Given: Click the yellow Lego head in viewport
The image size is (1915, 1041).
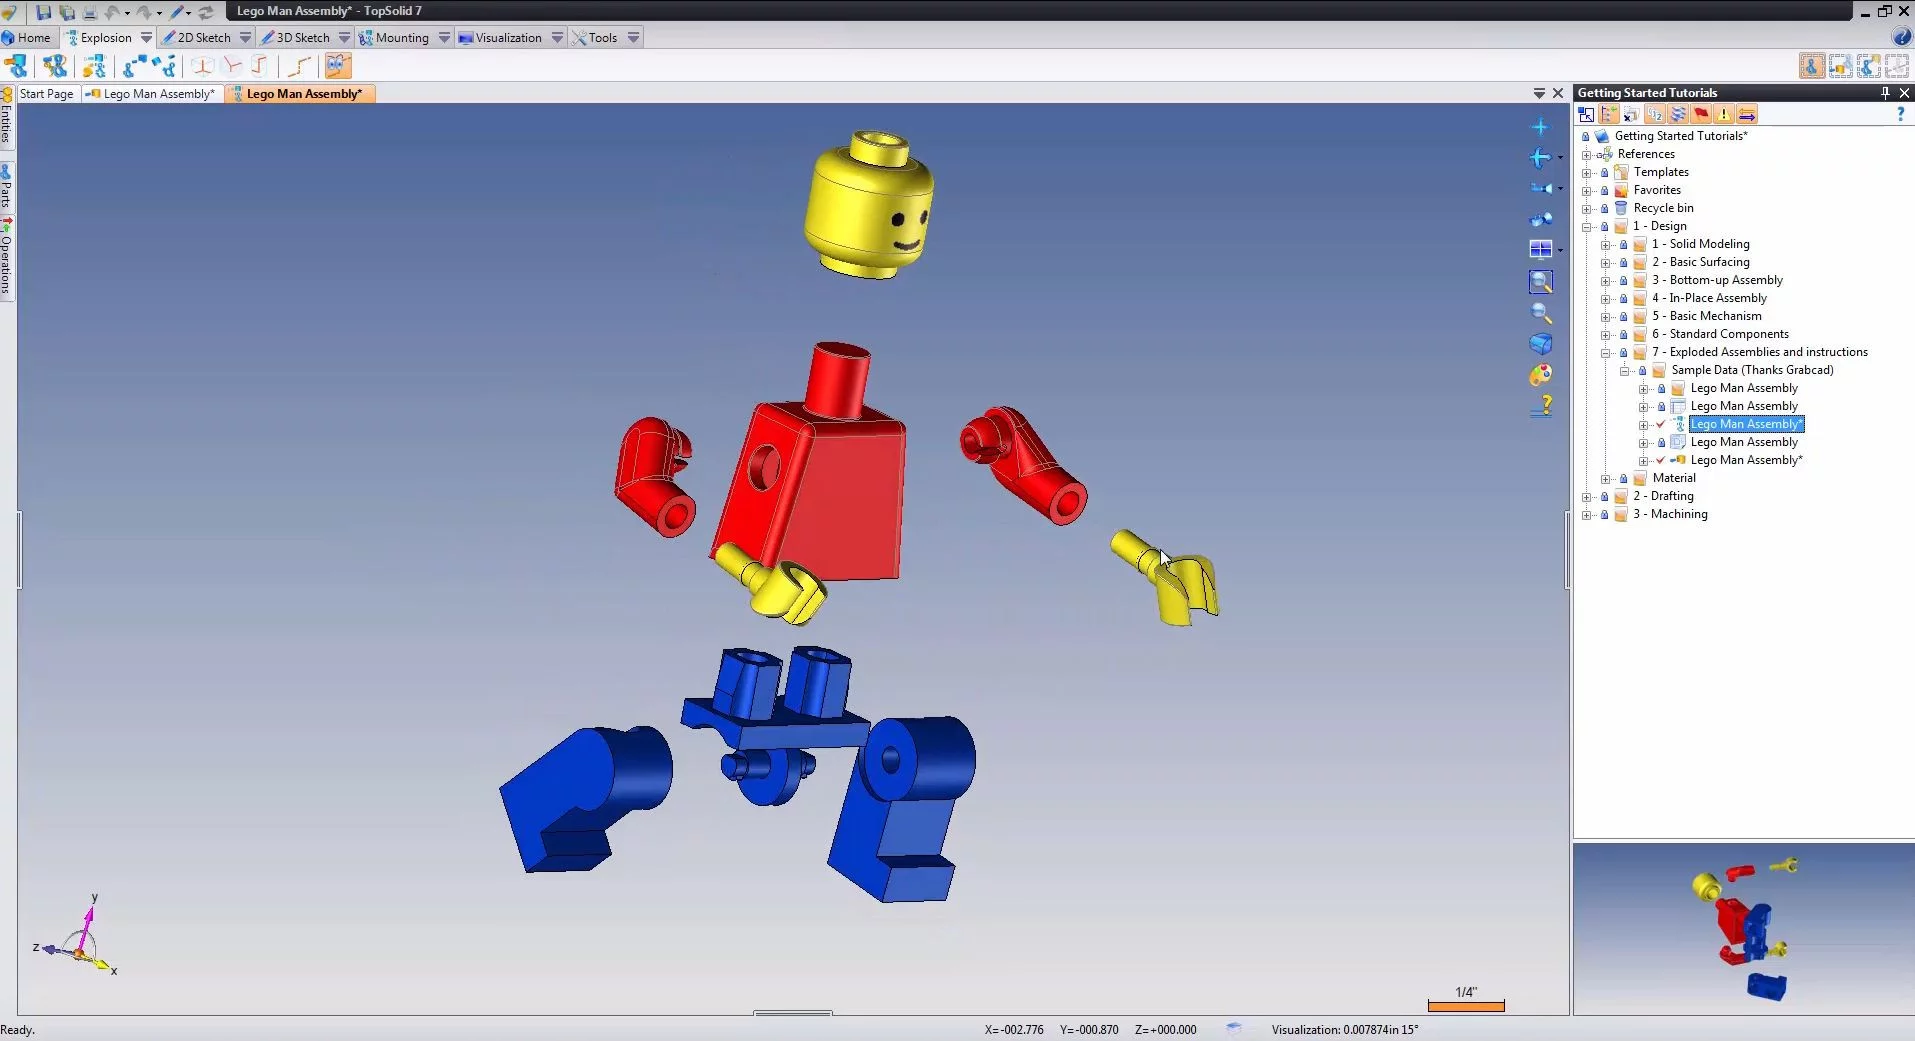Looking at the screenshot, I should 869,204.
